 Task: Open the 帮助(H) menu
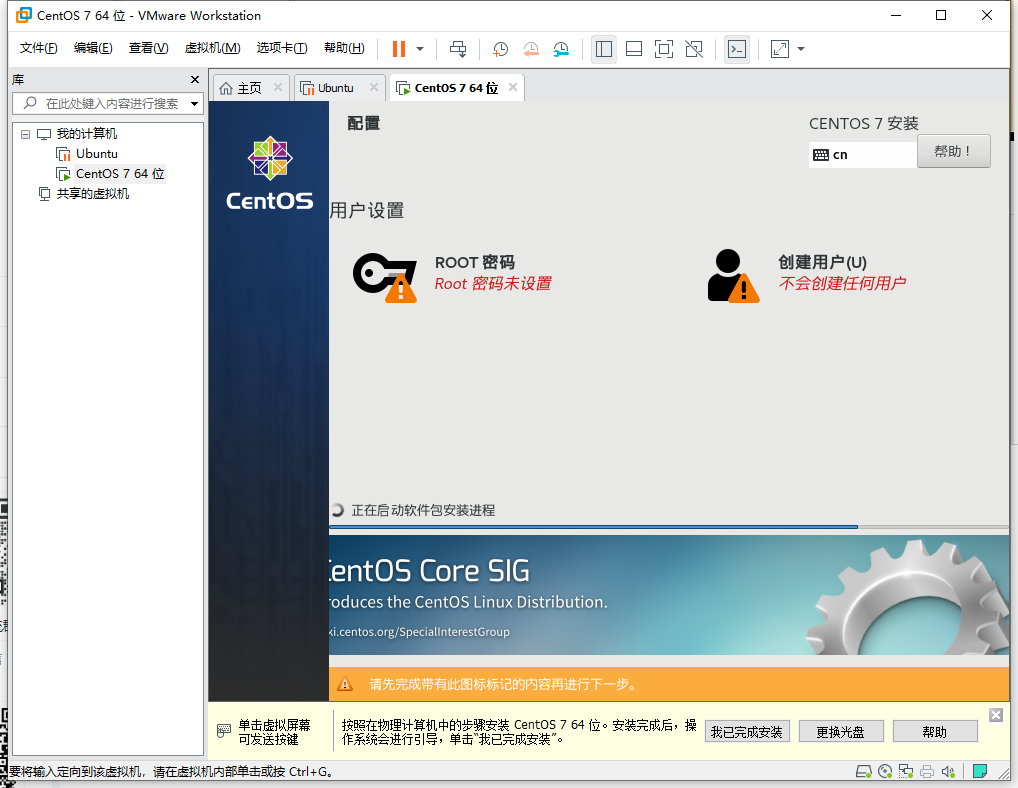344,48
